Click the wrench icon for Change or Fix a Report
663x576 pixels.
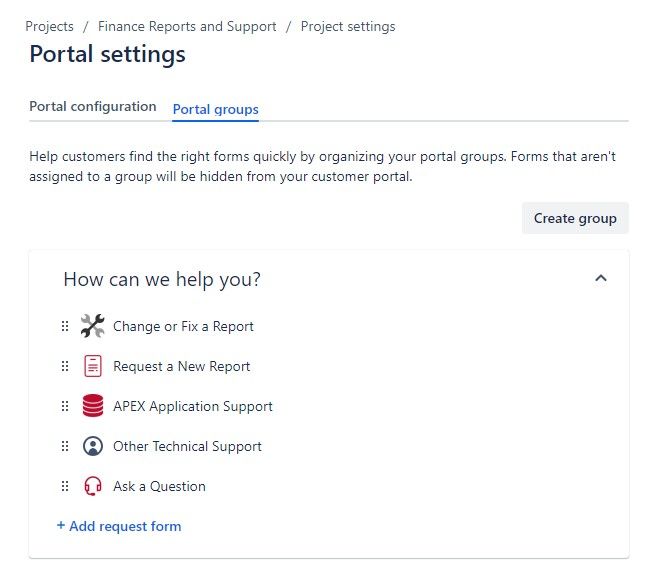point(92,326)
